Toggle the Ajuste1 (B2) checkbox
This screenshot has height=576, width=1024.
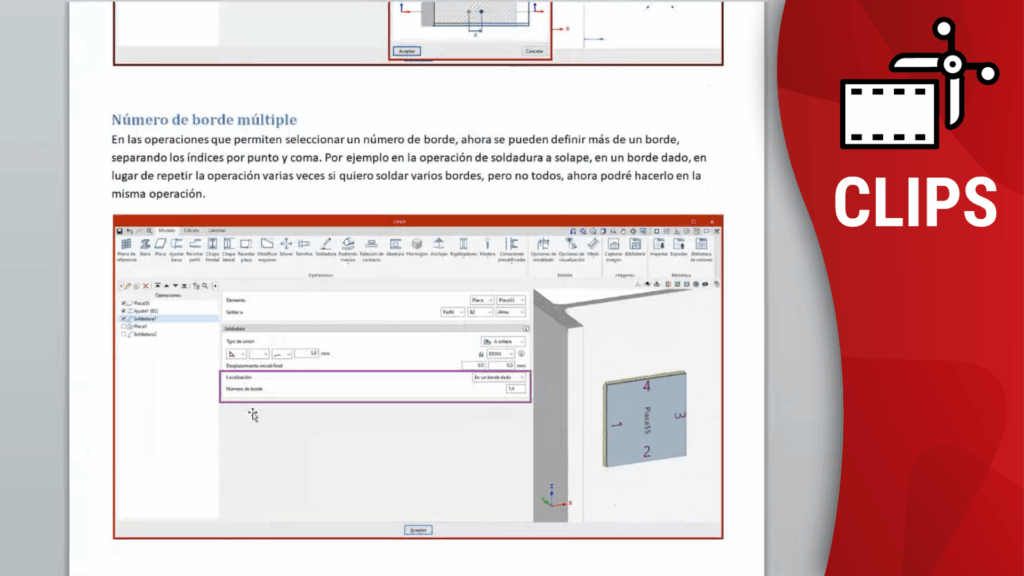click(x=124, y=310)
